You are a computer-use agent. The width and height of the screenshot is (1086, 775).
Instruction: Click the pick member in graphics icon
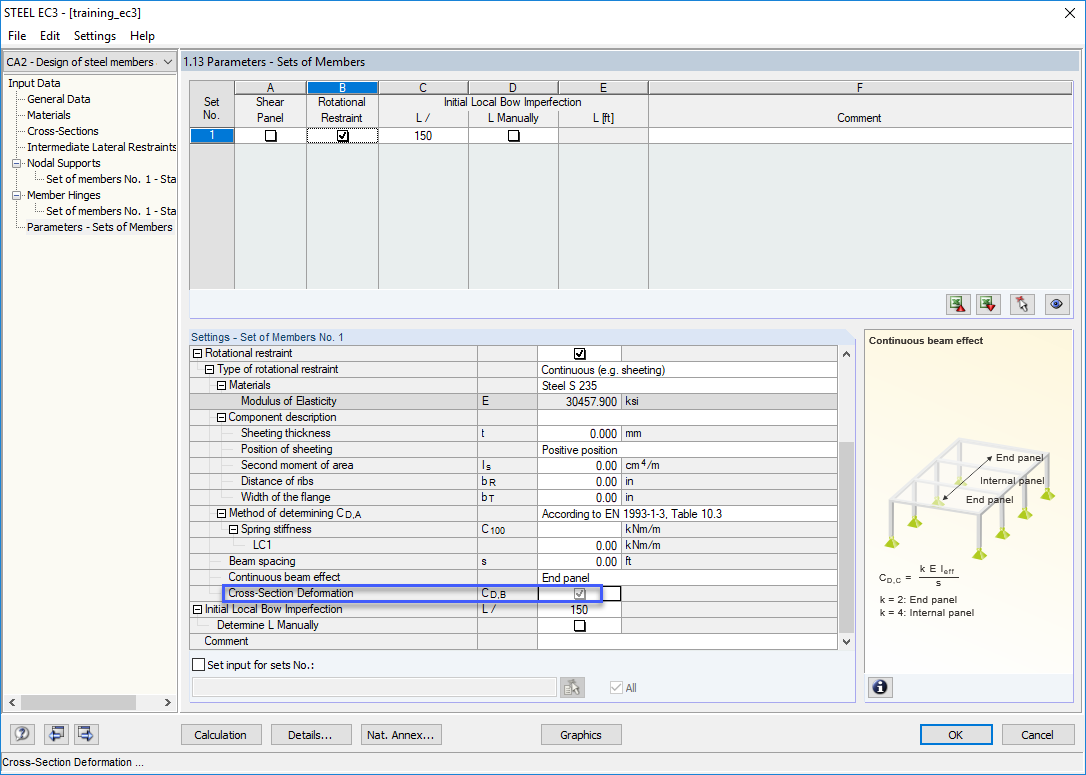tap(1021, 305)
